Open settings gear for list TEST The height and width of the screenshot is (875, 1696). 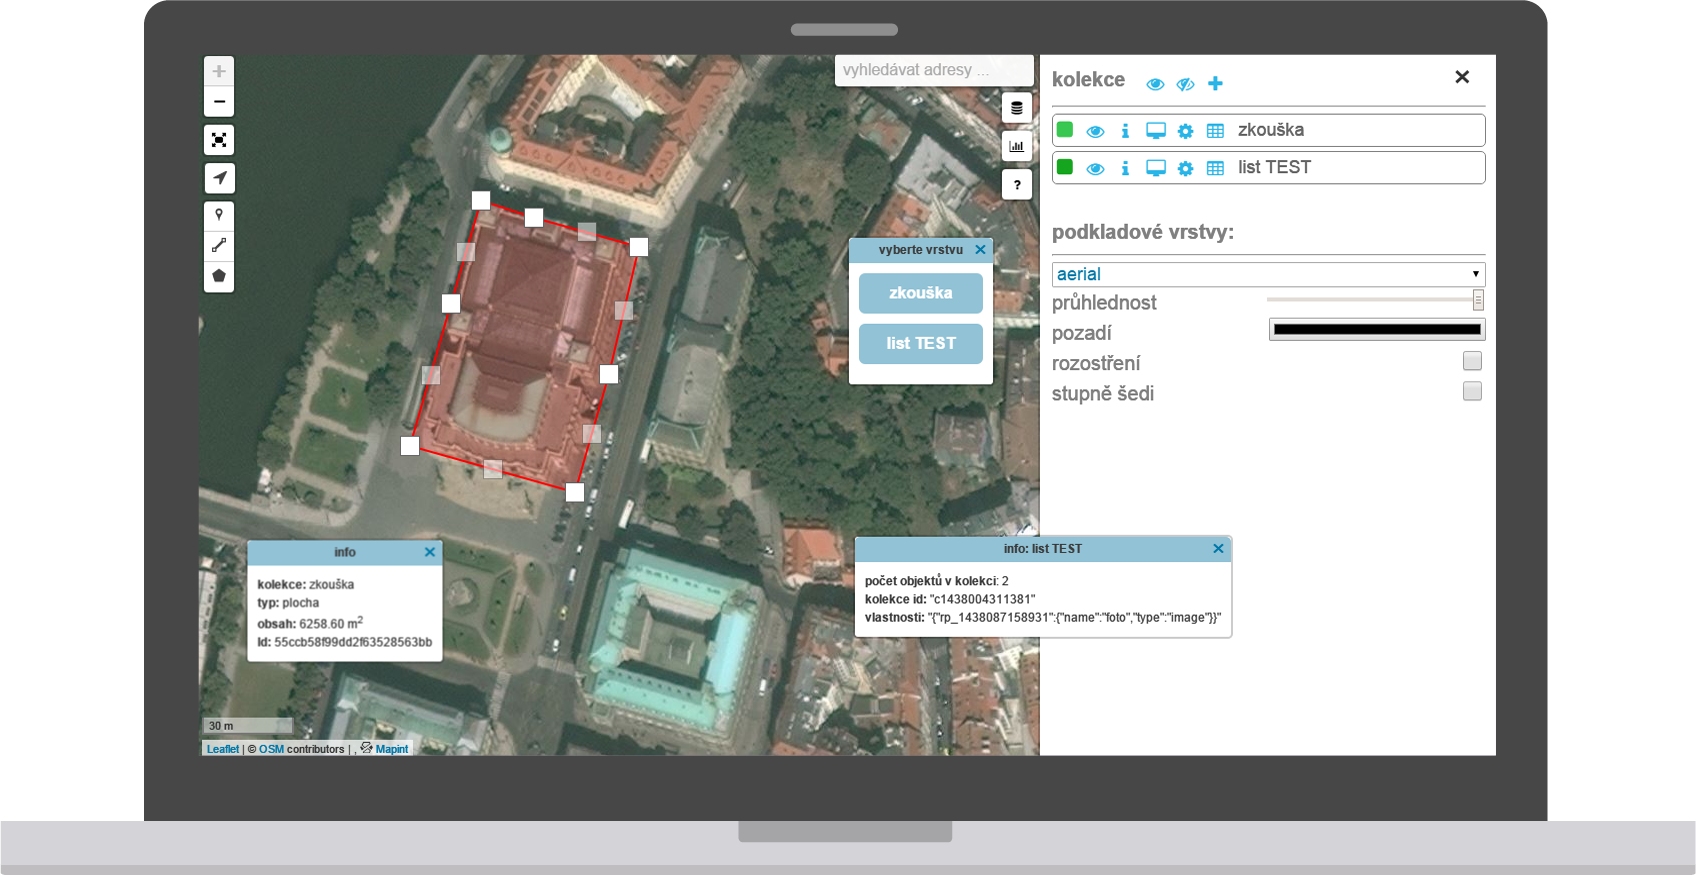pyautogui.click(x=1185, y=168)
